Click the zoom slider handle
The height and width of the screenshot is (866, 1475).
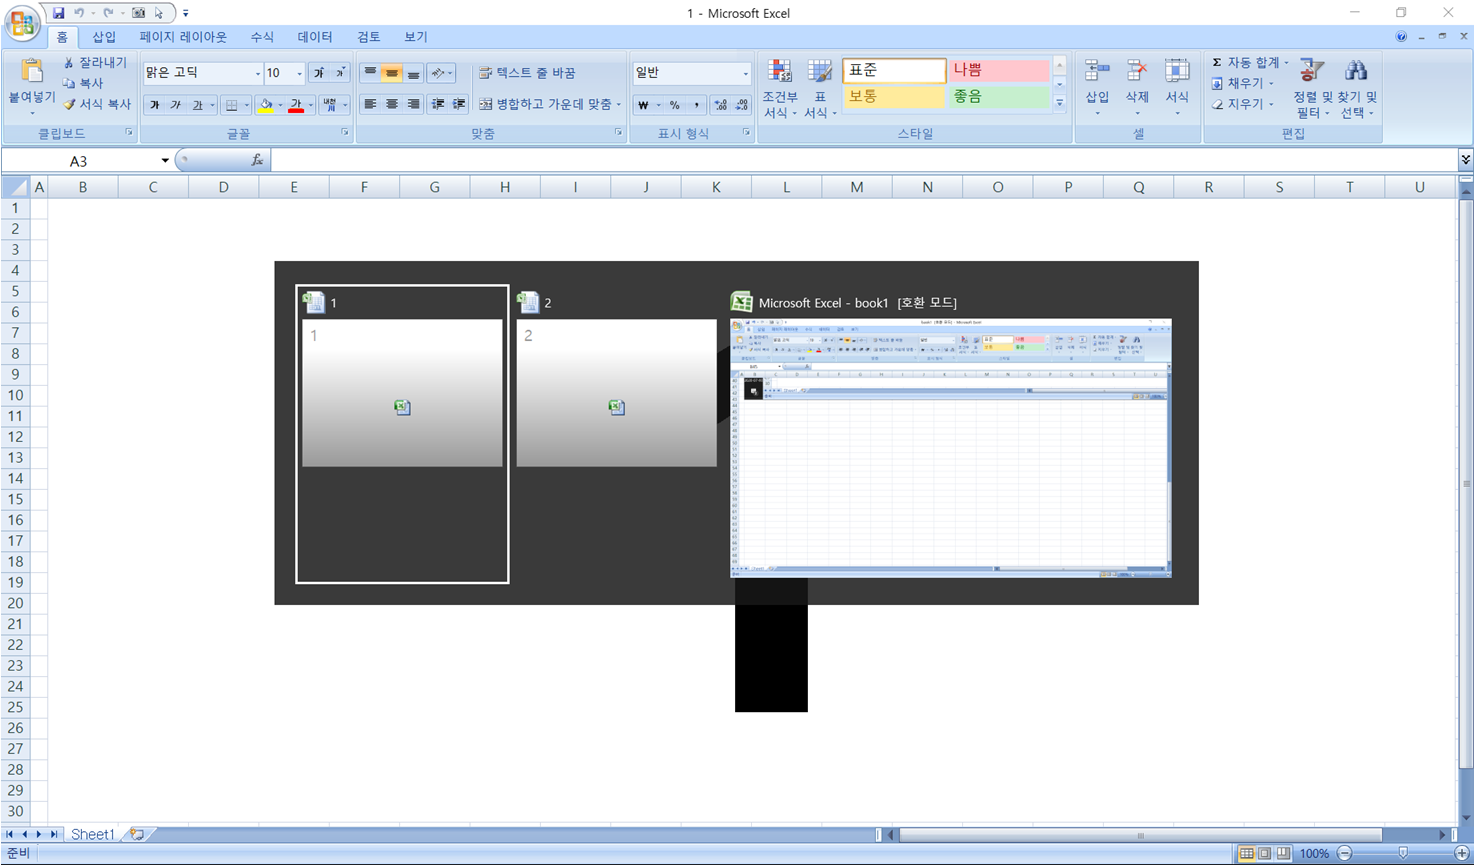1403,853
